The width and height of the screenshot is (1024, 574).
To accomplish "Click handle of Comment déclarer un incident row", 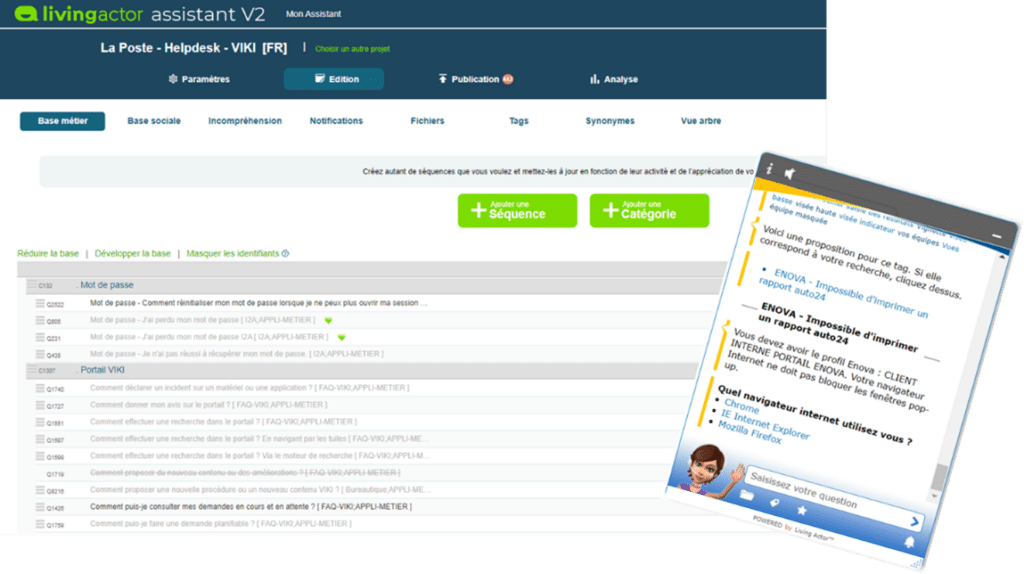I will [40, 388].
